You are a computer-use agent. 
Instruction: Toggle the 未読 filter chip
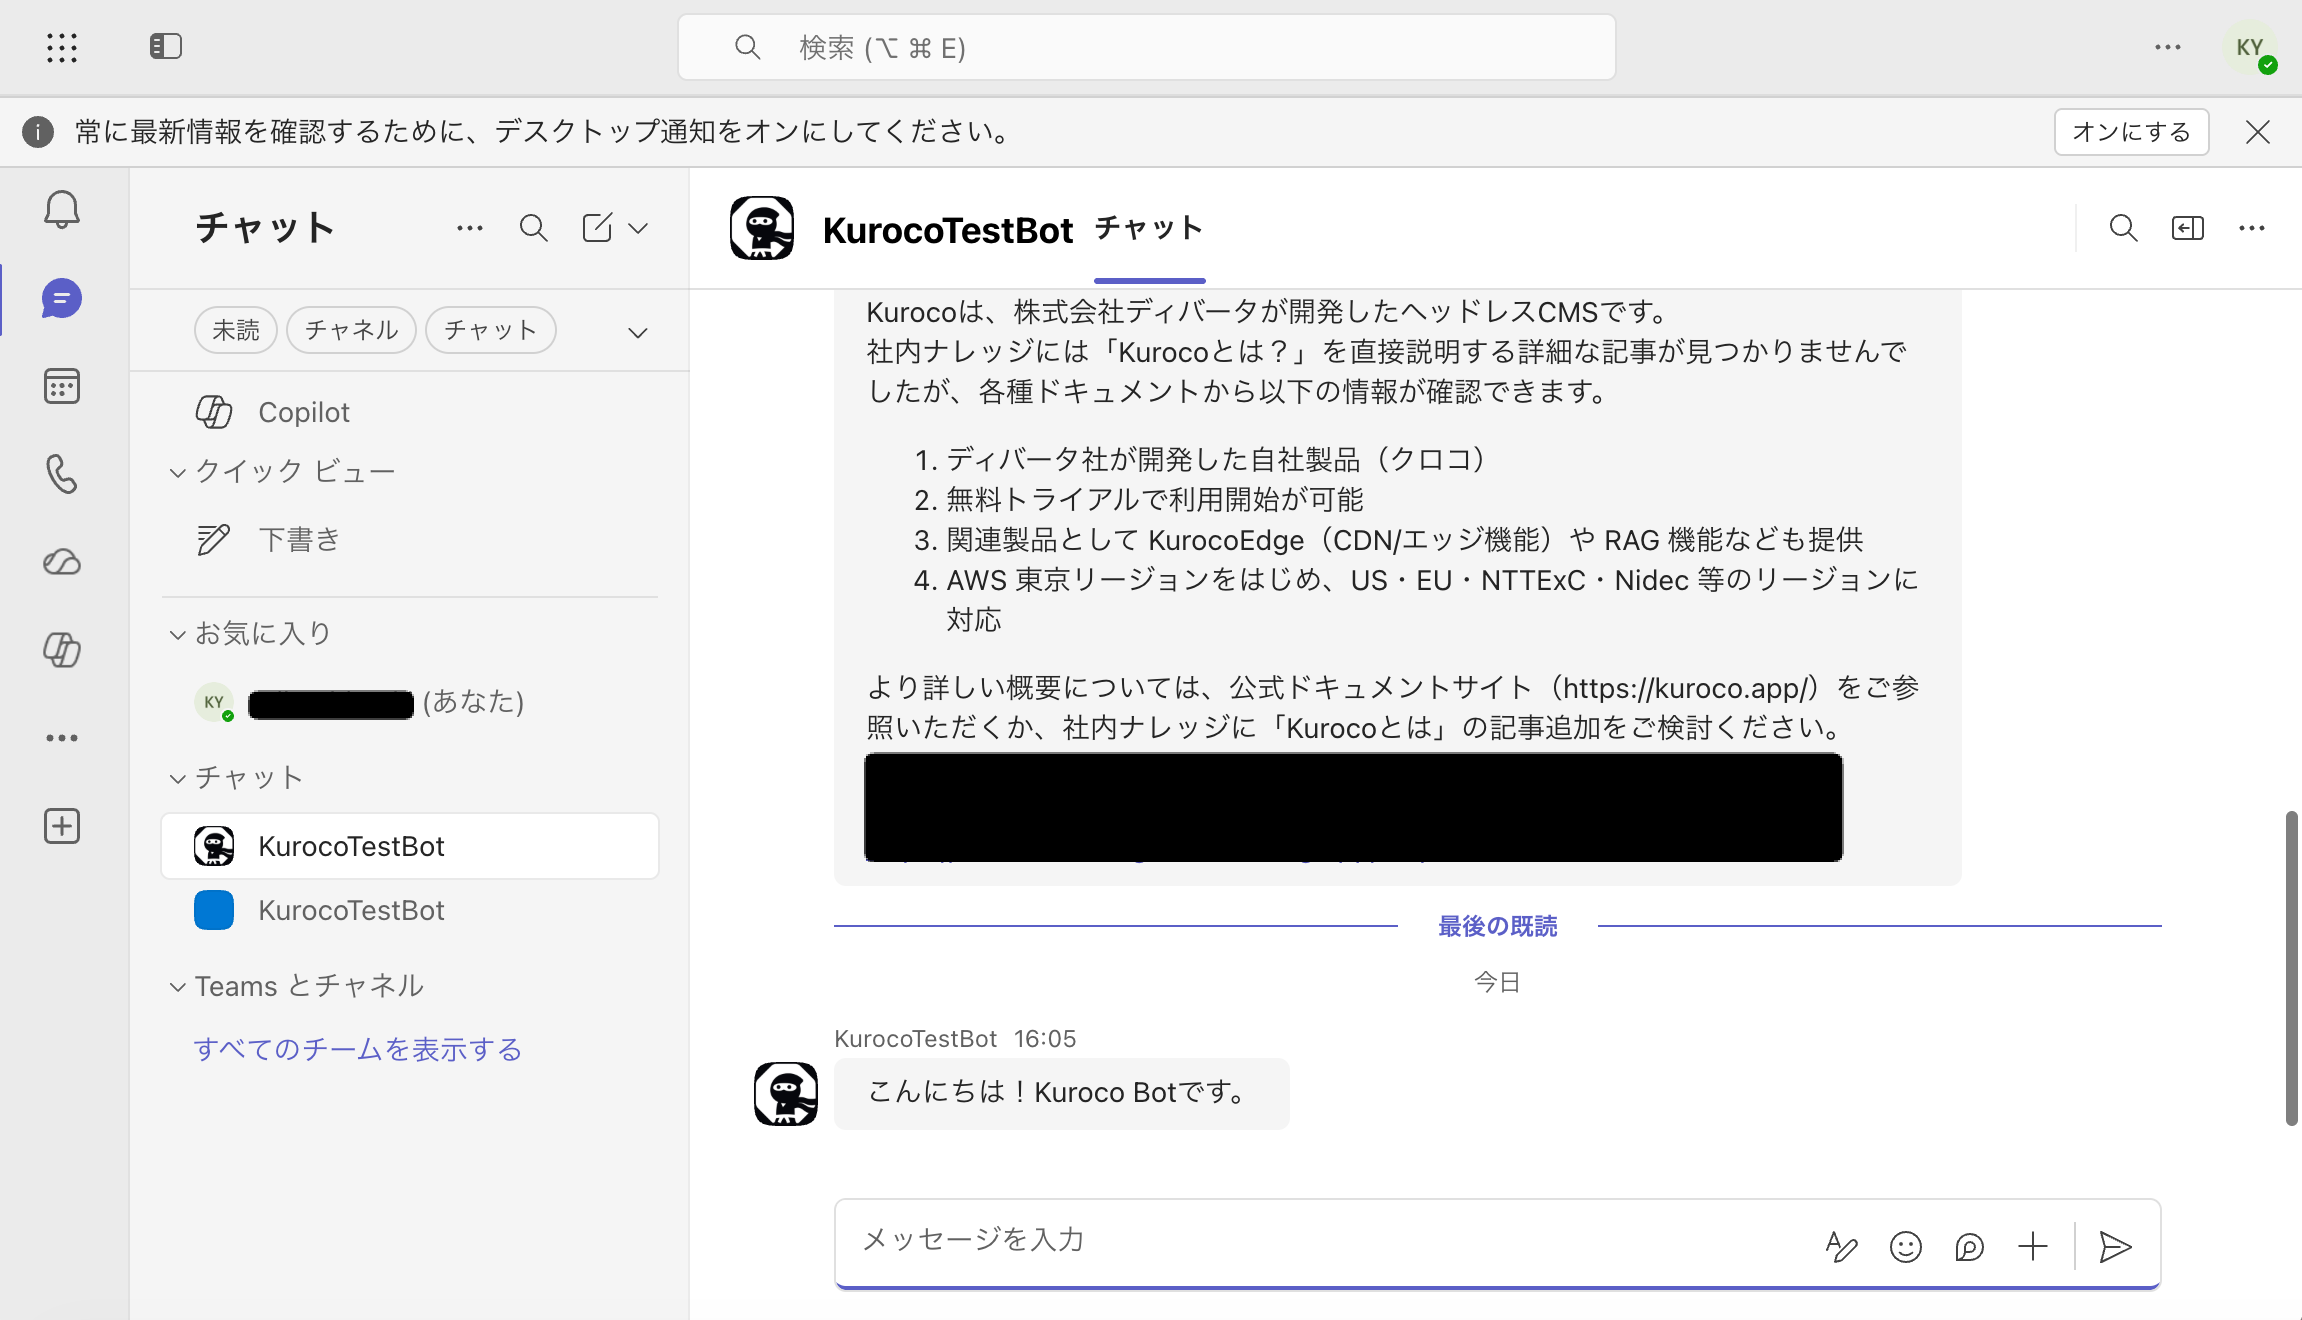tap(236, 330)
